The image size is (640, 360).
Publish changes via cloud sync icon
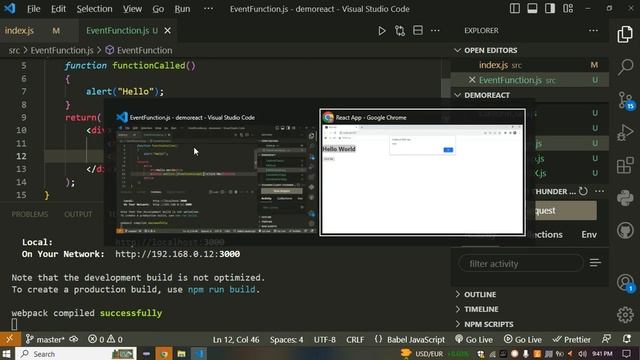(x=74, y=339)
